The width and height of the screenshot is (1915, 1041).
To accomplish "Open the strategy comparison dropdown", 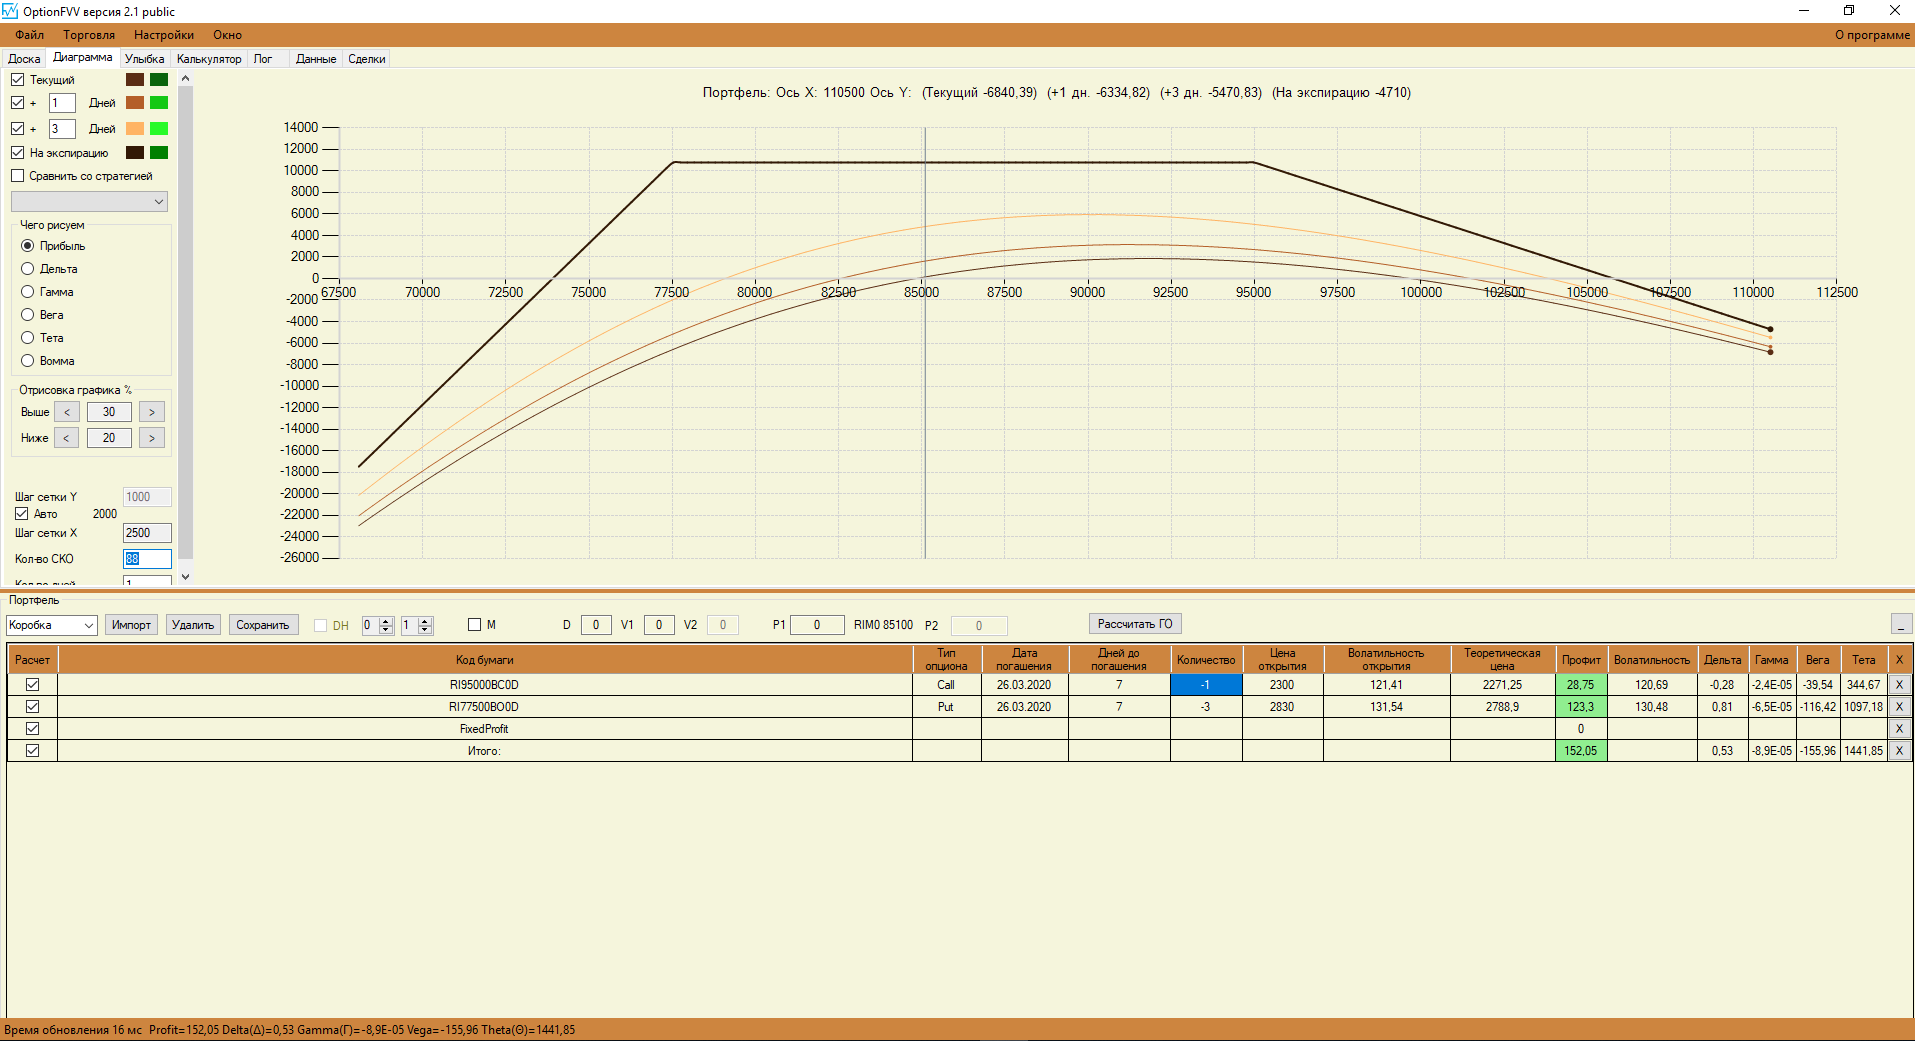I will point(89,202).
